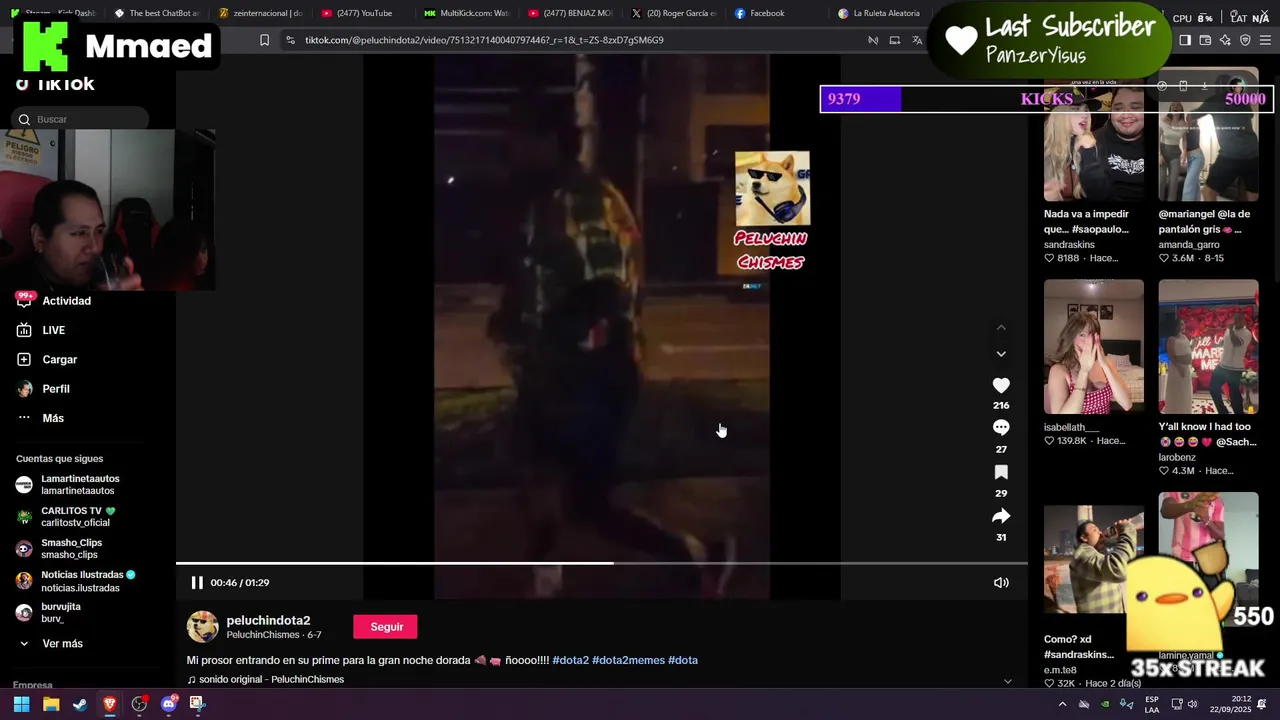Open the taskbar volume speaker icon
This screenshot has width=1280, height=720.
1192,704
